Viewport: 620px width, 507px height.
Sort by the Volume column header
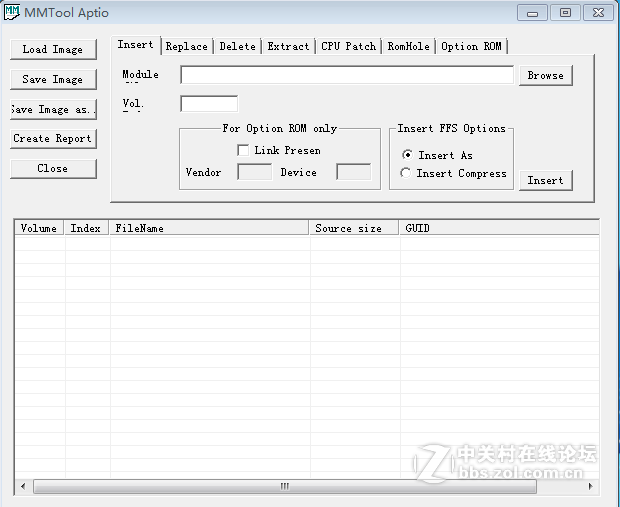(x=39, y=228)
